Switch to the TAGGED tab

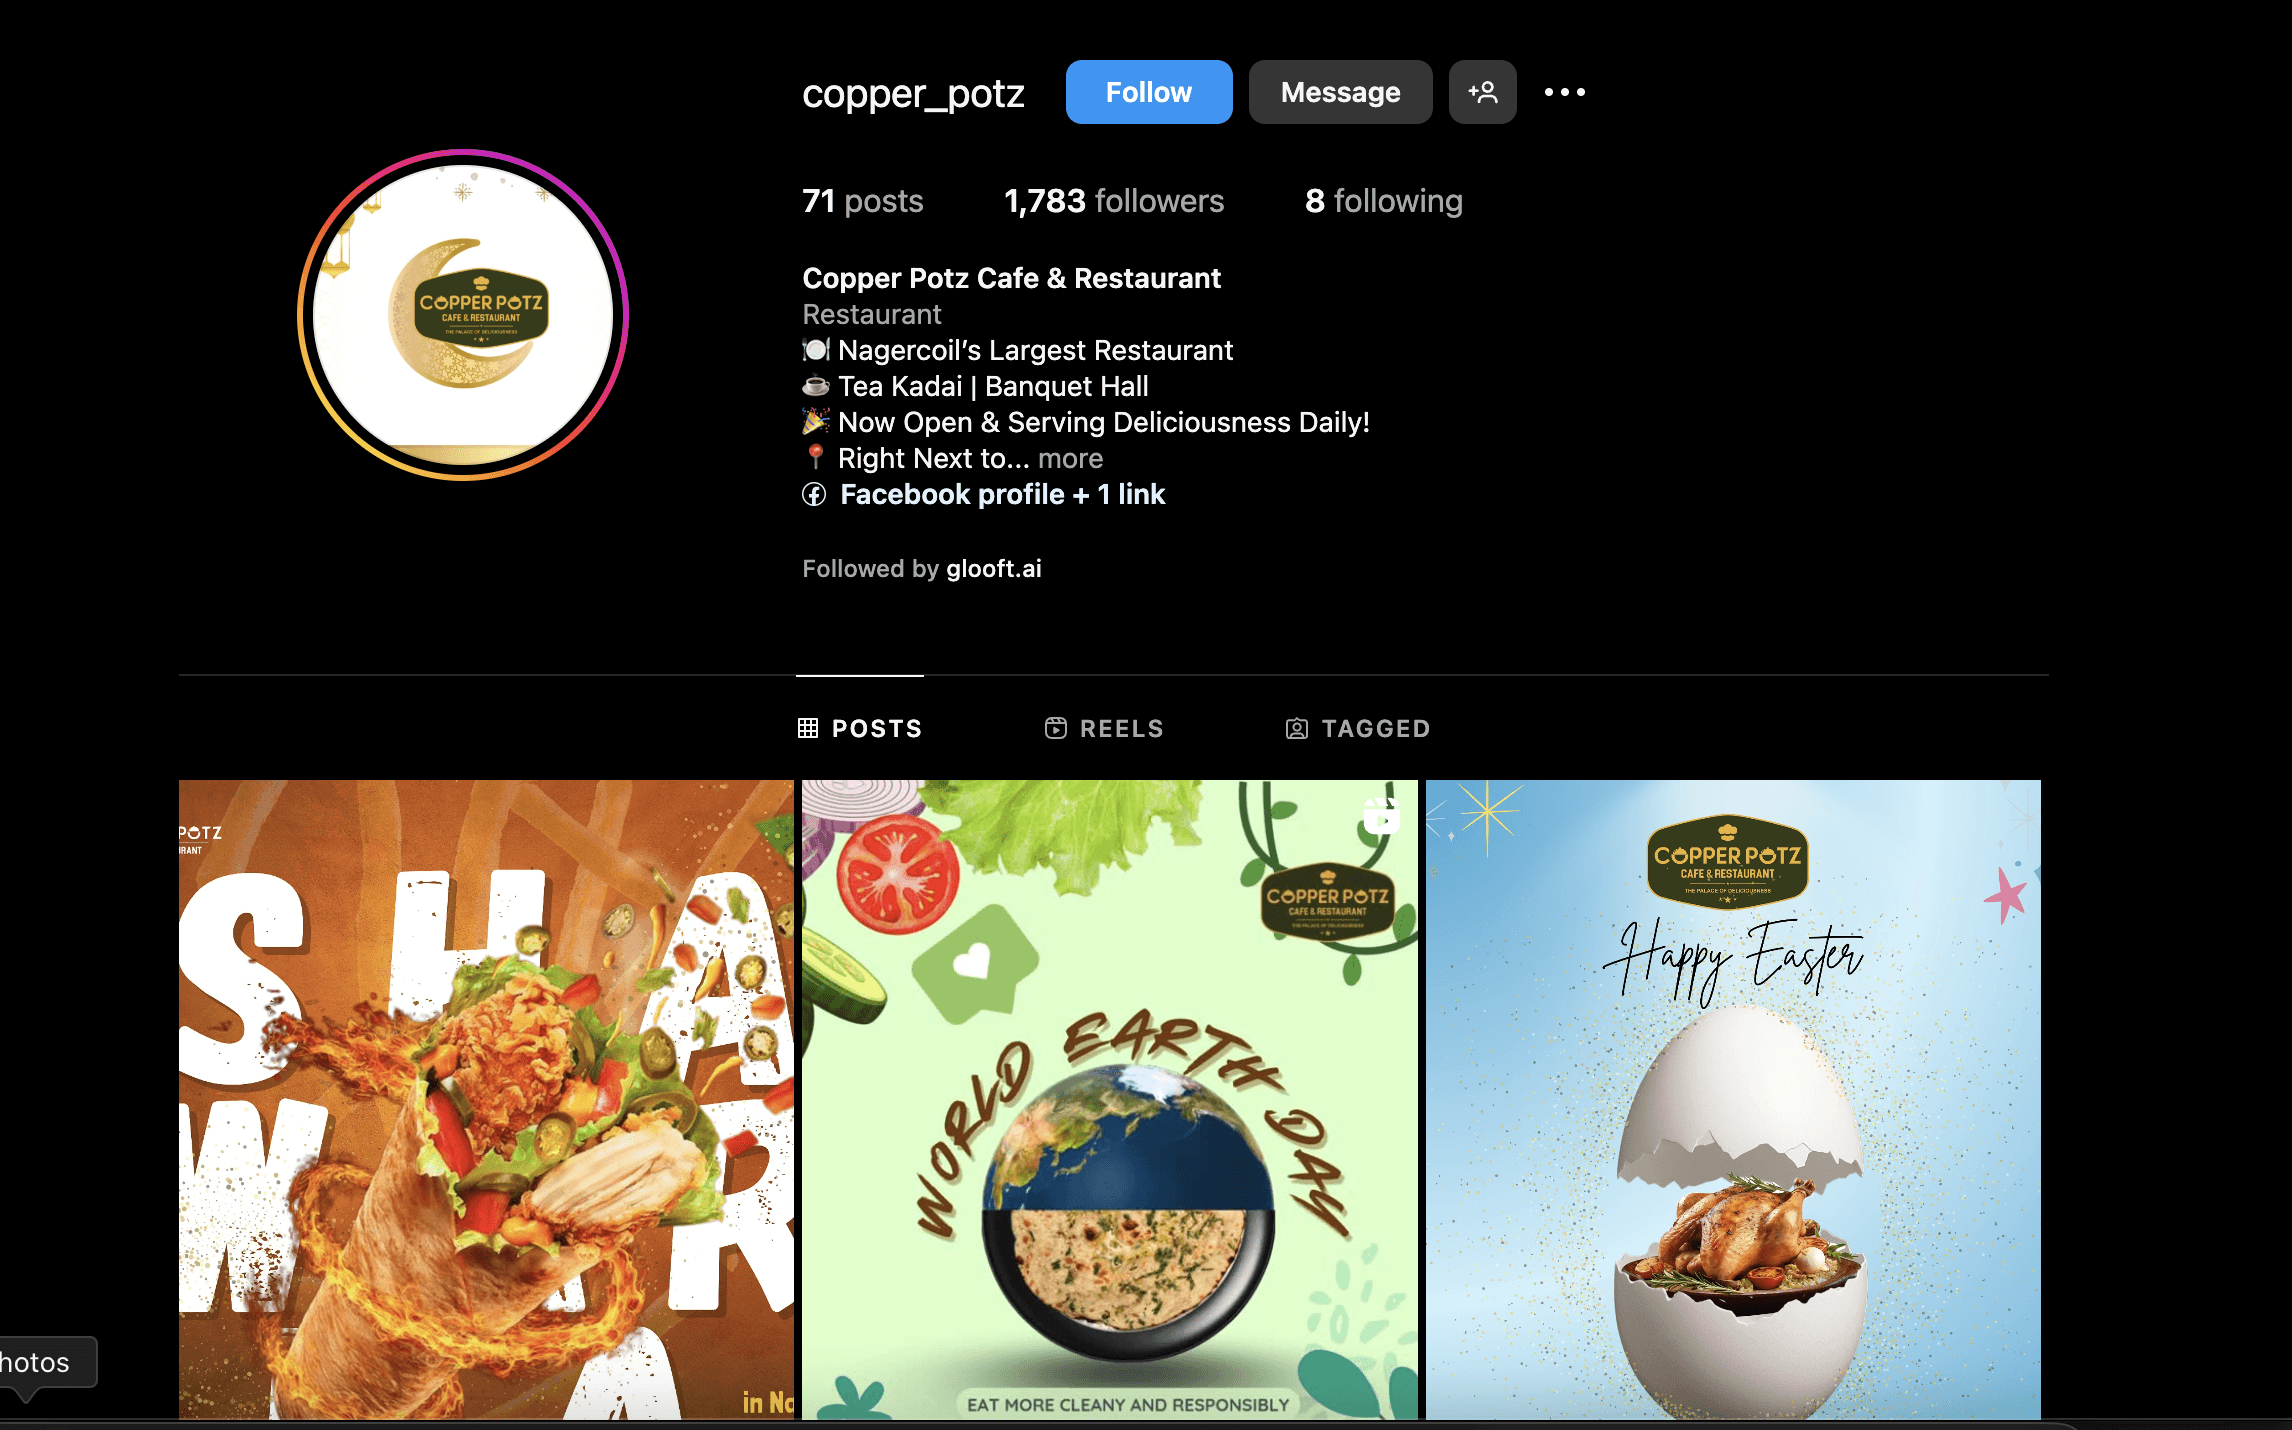click(x=1358, y=728)
